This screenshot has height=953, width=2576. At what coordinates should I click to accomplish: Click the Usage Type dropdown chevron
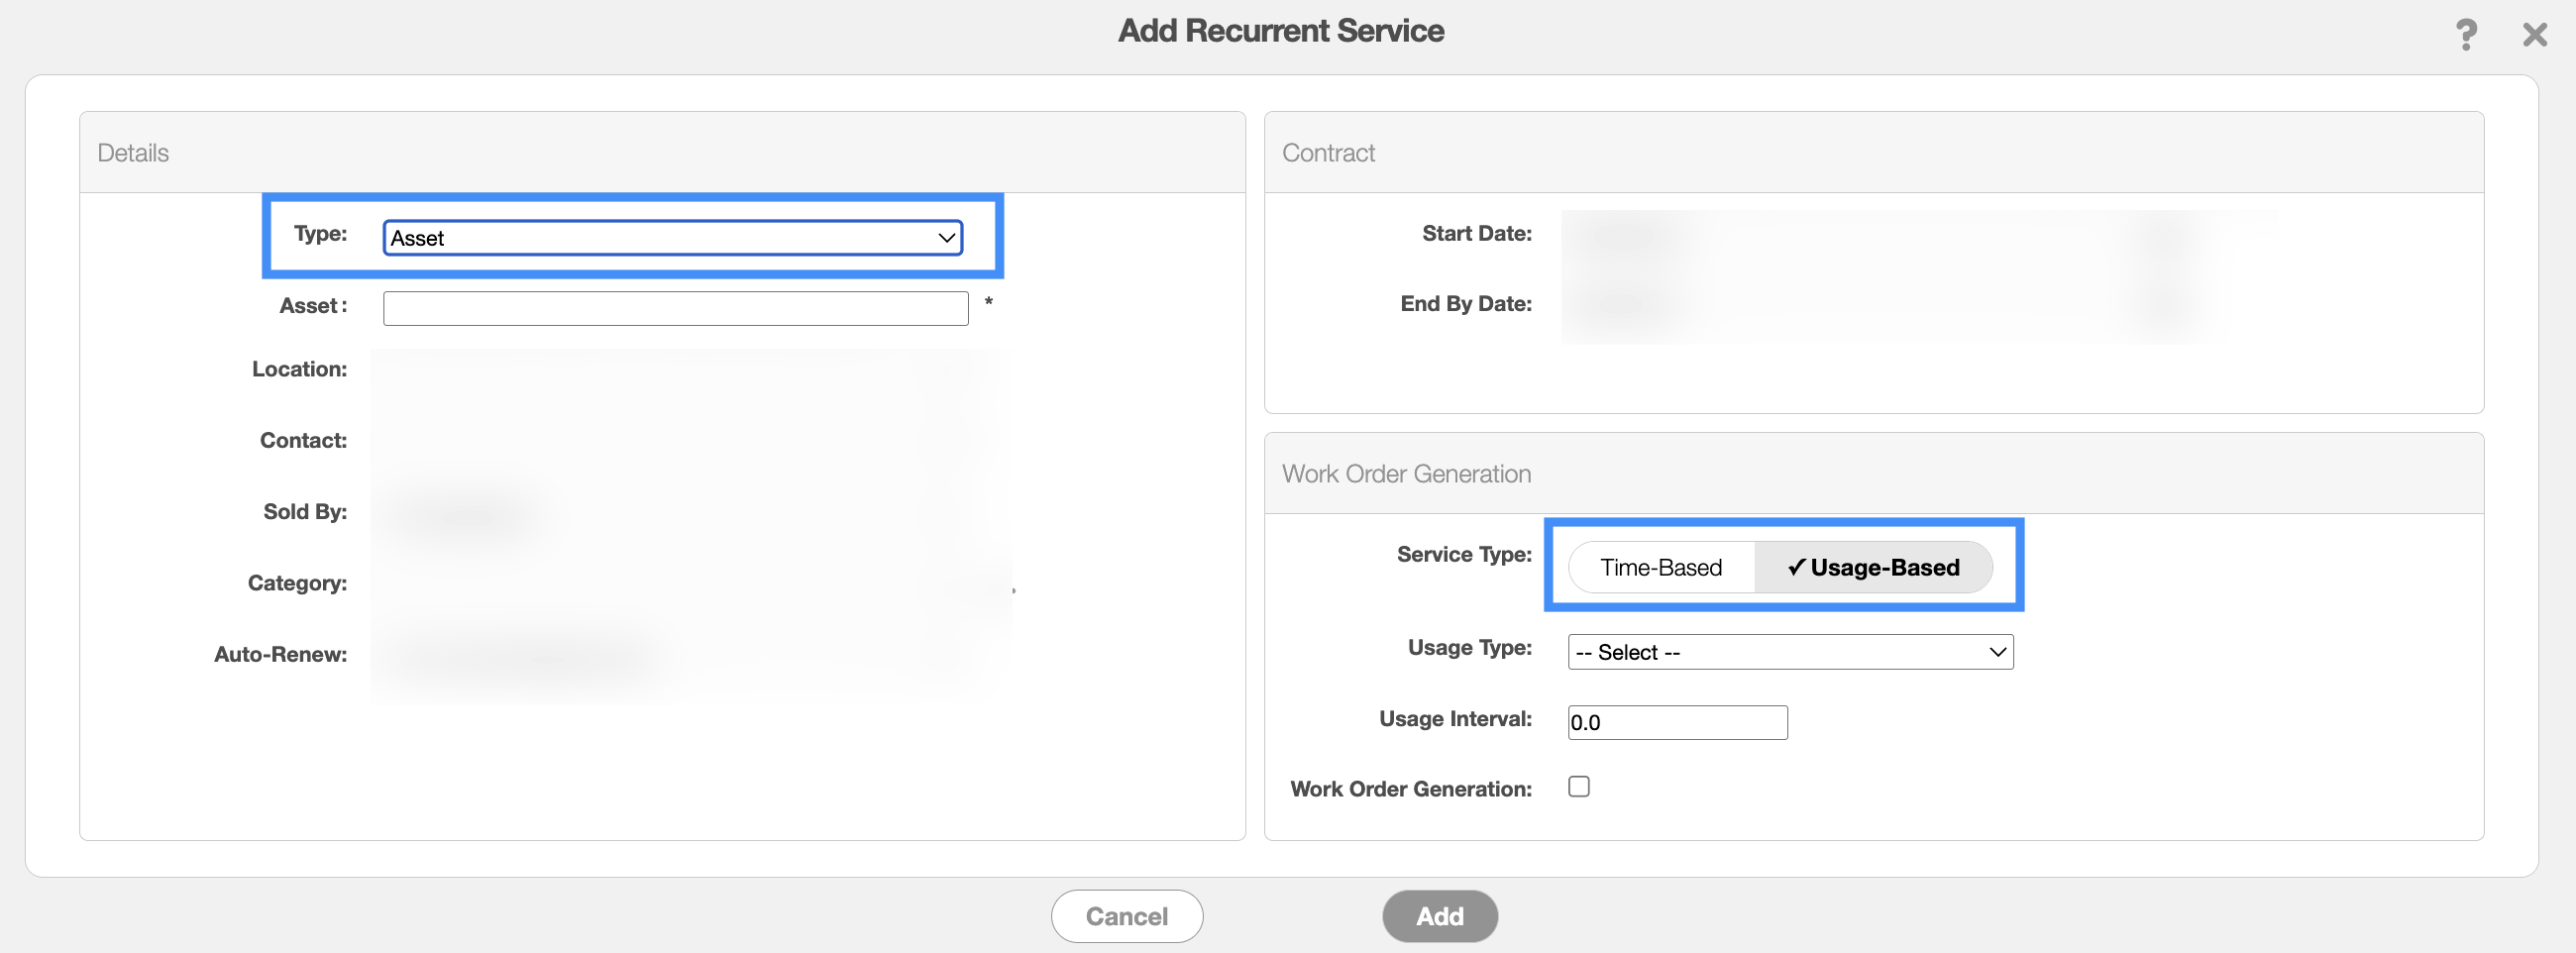click(1997, 652)
